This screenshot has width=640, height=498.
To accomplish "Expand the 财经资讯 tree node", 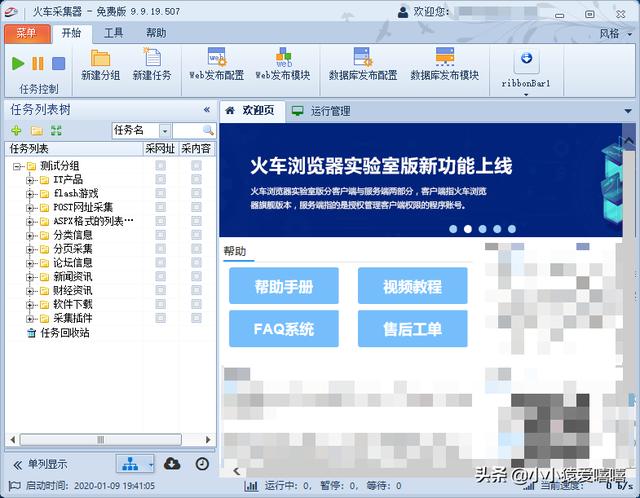I will [30, 291].
